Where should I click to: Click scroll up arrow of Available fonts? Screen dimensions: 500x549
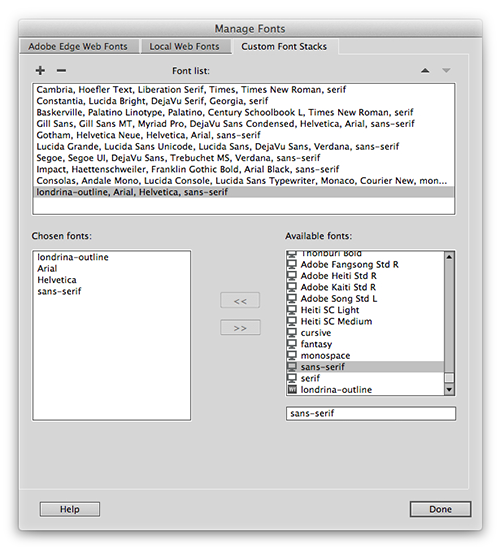pos(449,257)
